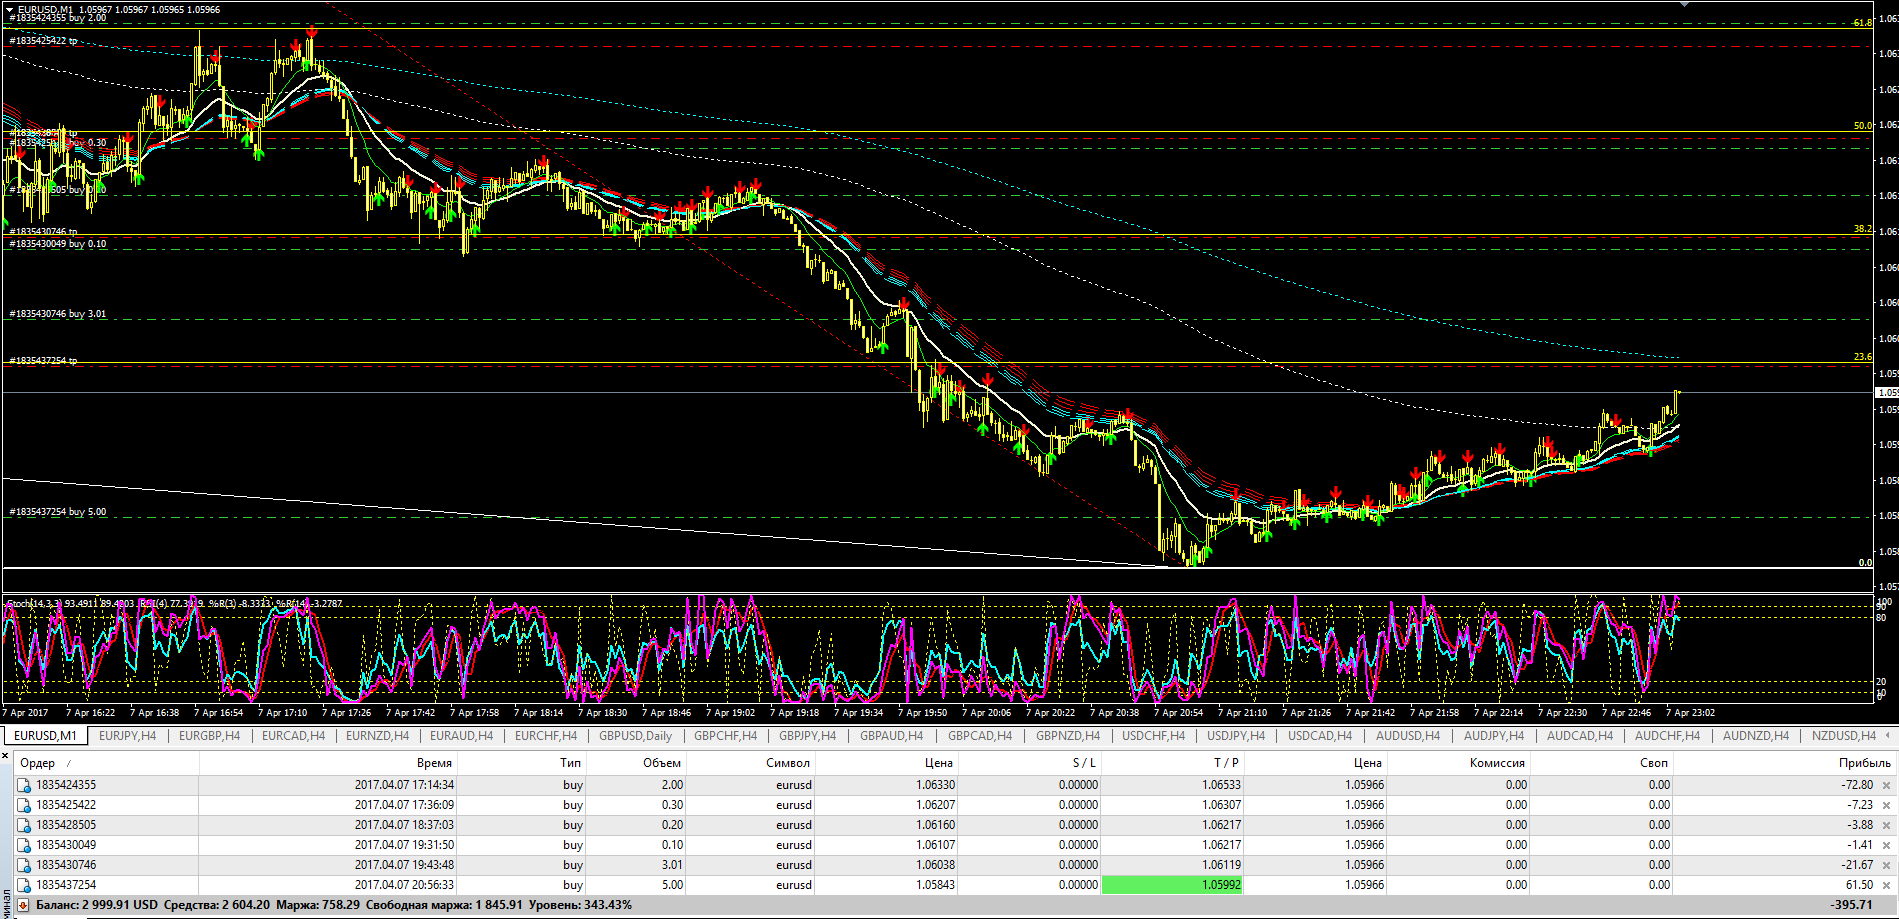The width and height of the screenshot is (1899, 919).
Task: Open the EURUSD,M1 chart title dropdown triangle
Action: coord(10,10)
